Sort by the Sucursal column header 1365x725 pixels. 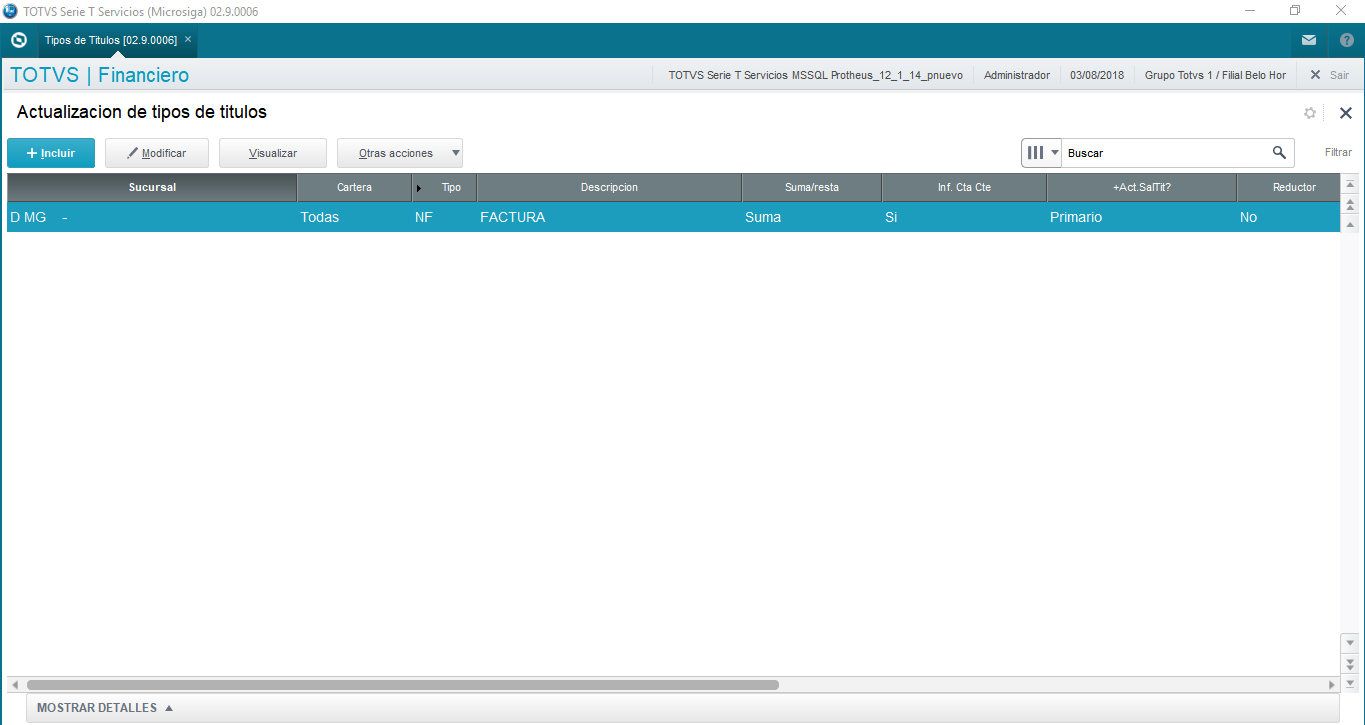152,187
